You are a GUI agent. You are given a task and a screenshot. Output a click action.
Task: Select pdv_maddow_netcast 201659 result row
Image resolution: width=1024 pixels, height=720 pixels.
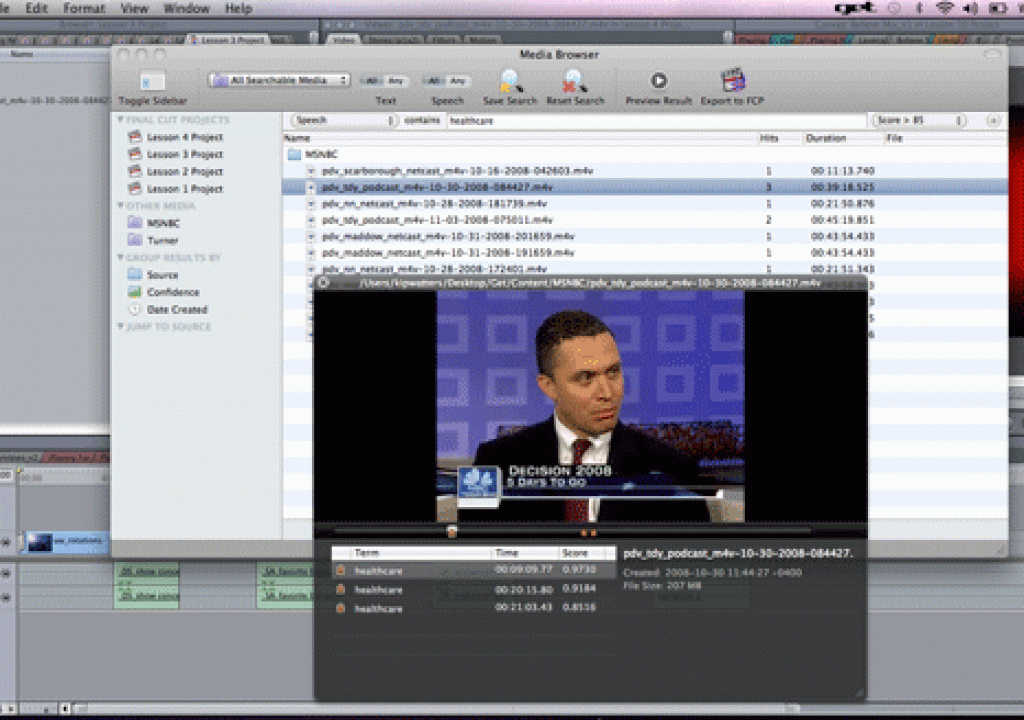coord(645,237)
